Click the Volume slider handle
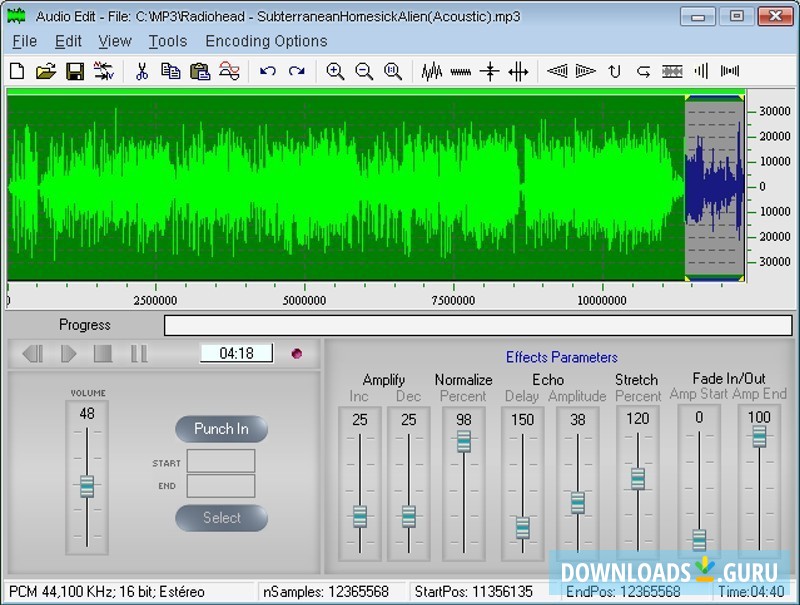This screenshot has width=800, height=605. pyautogui.click(x=87, y=486)
